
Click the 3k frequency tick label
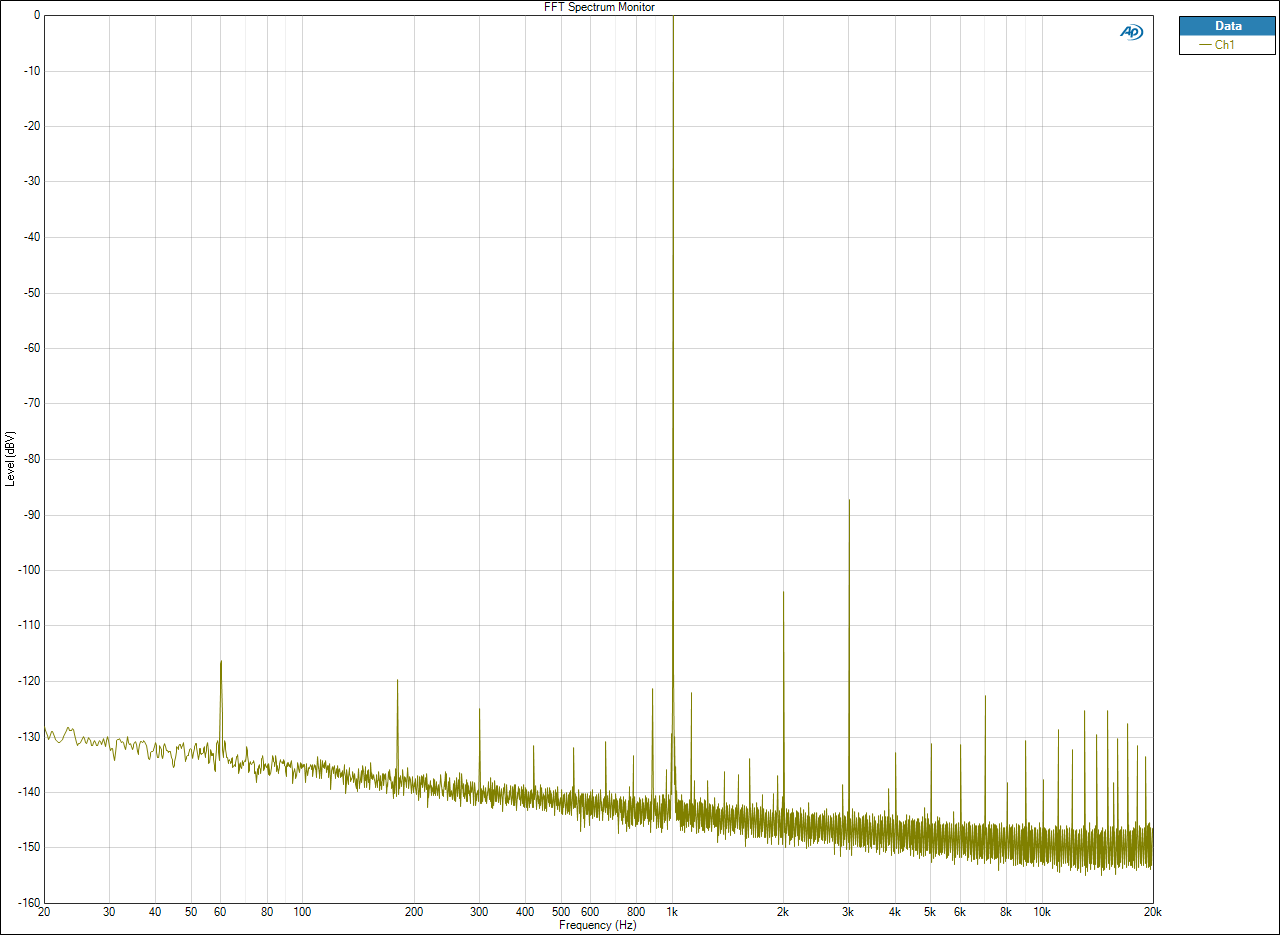click(x=849, y=912)
